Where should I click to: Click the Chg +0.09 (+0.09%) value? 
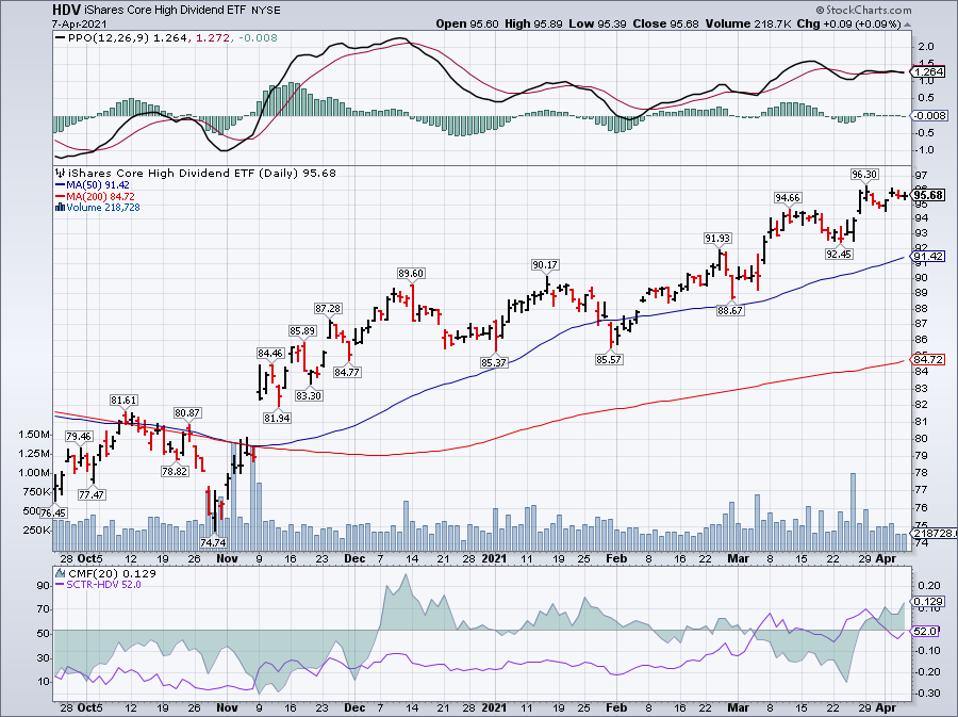849,24
